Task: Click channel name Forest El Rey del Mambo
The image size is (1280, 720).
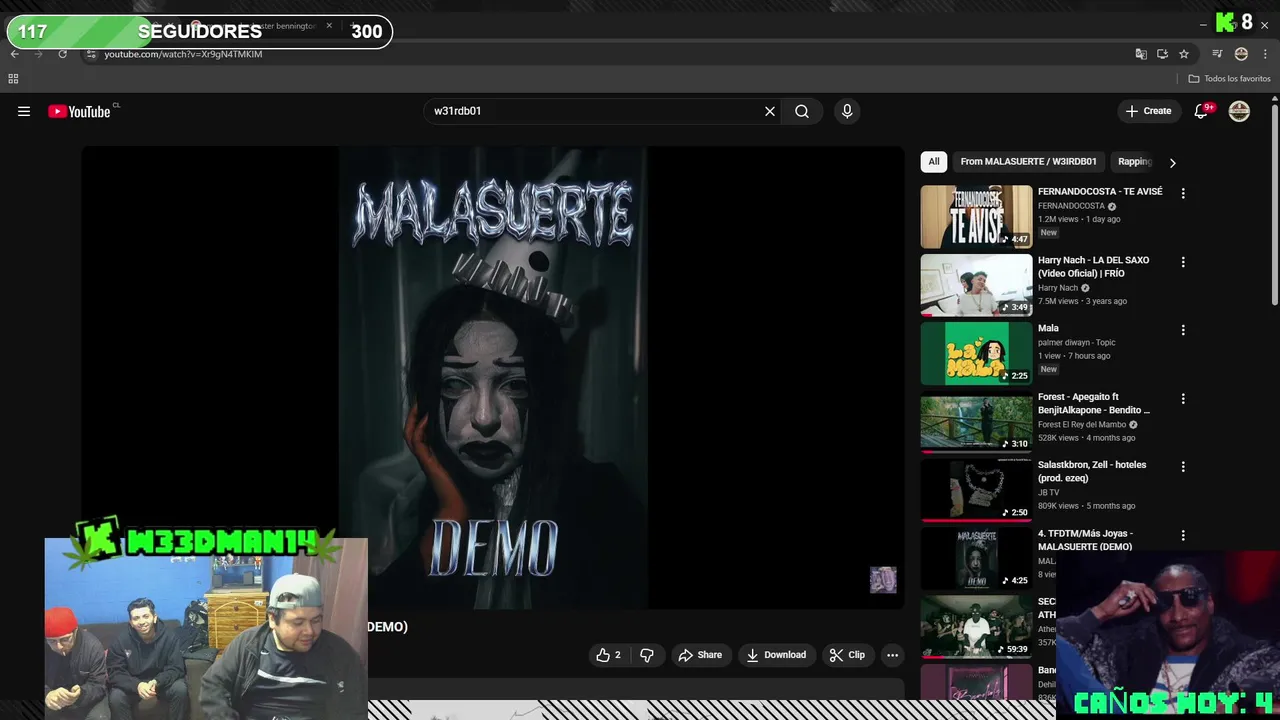Action: [1082, 424]
